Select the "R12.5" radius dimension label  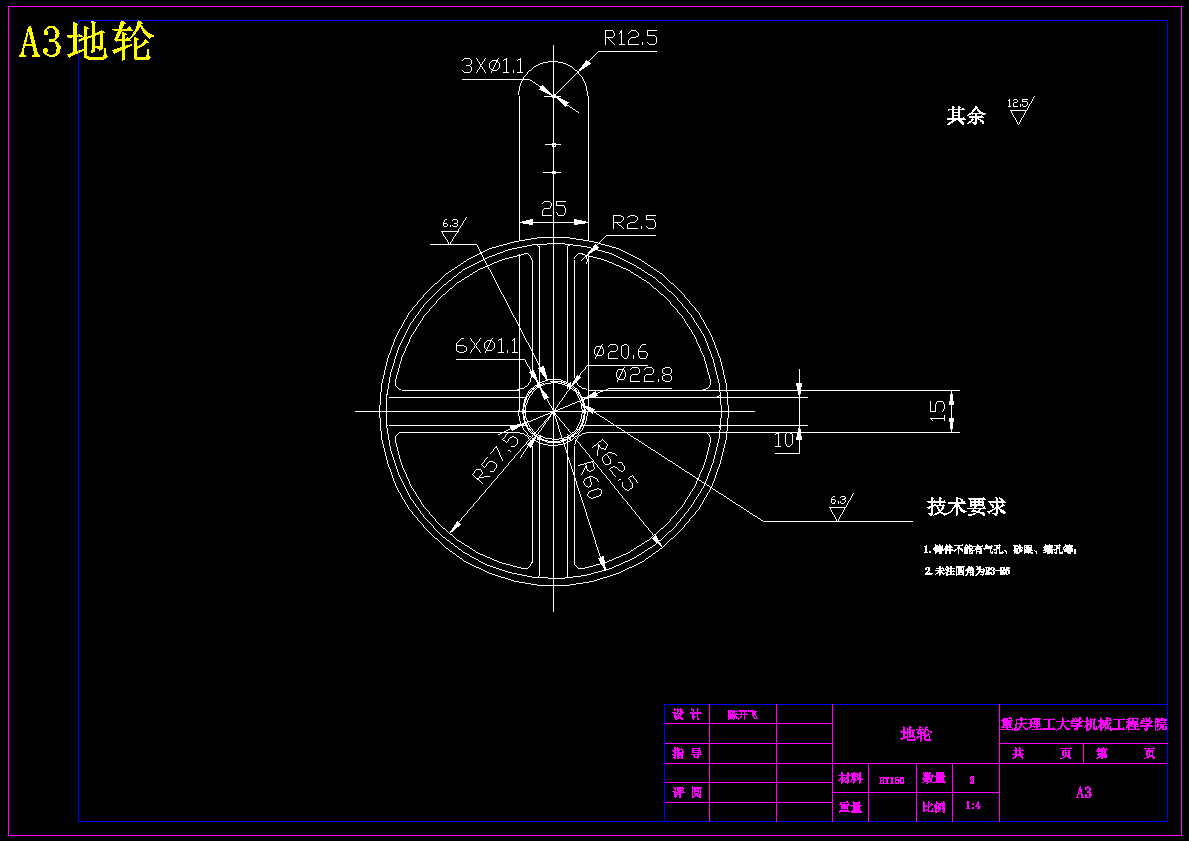[x=630, y=38]
